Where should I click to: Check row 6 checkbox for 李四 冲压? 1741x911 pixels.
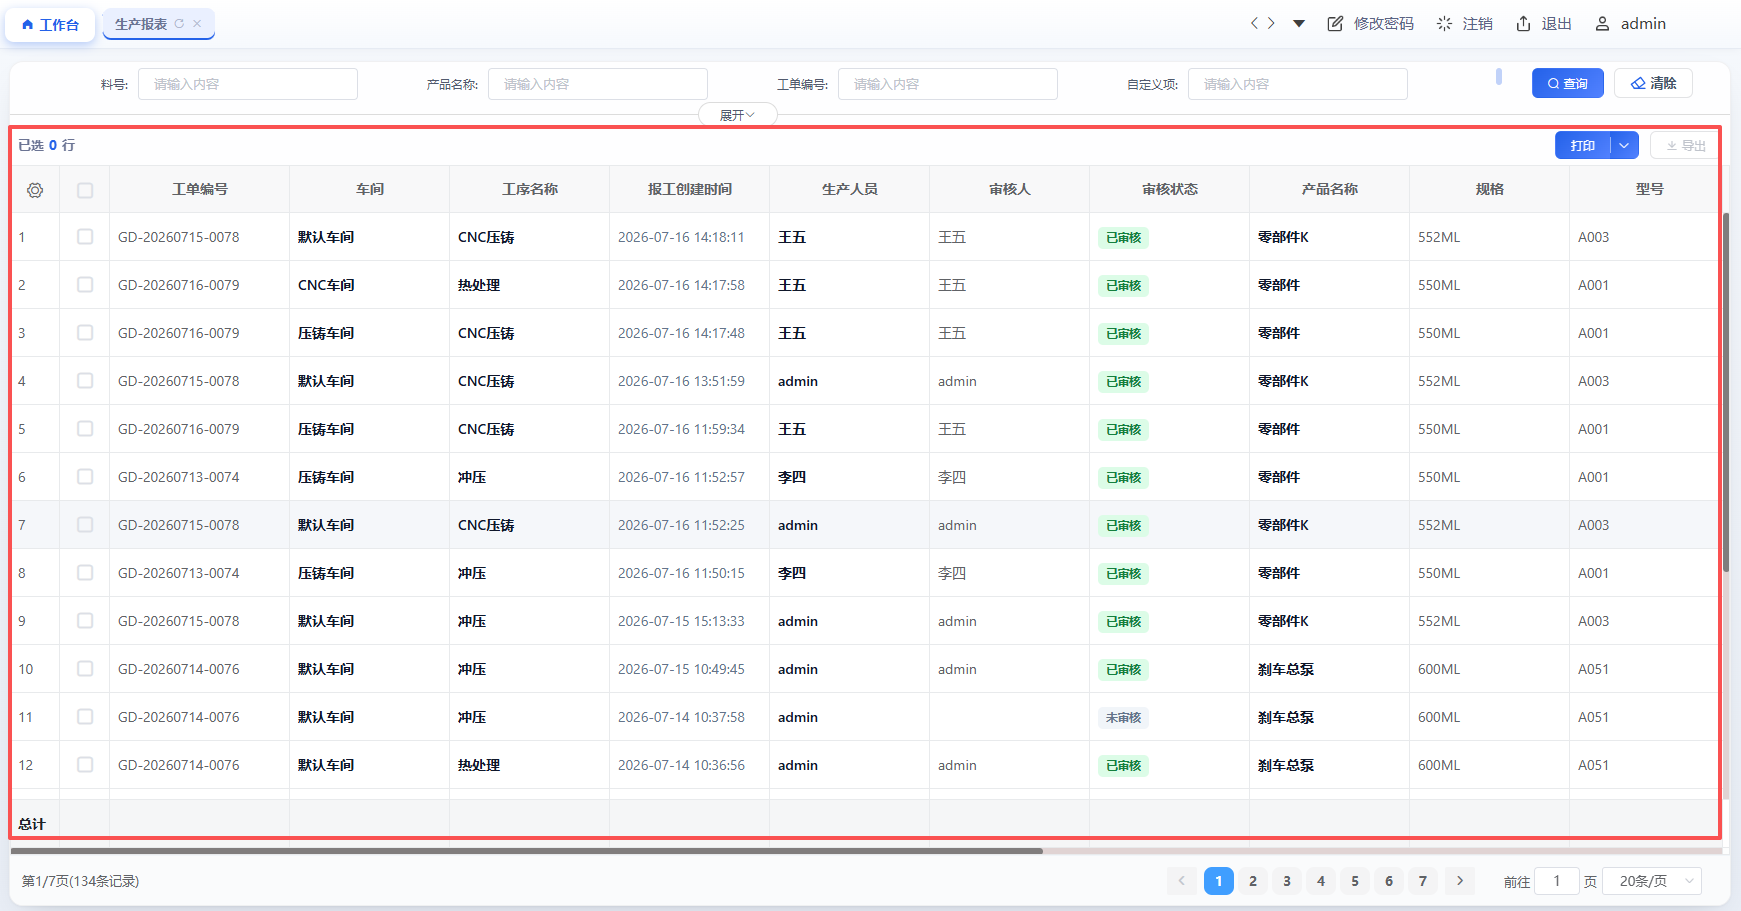pos(85,477)
